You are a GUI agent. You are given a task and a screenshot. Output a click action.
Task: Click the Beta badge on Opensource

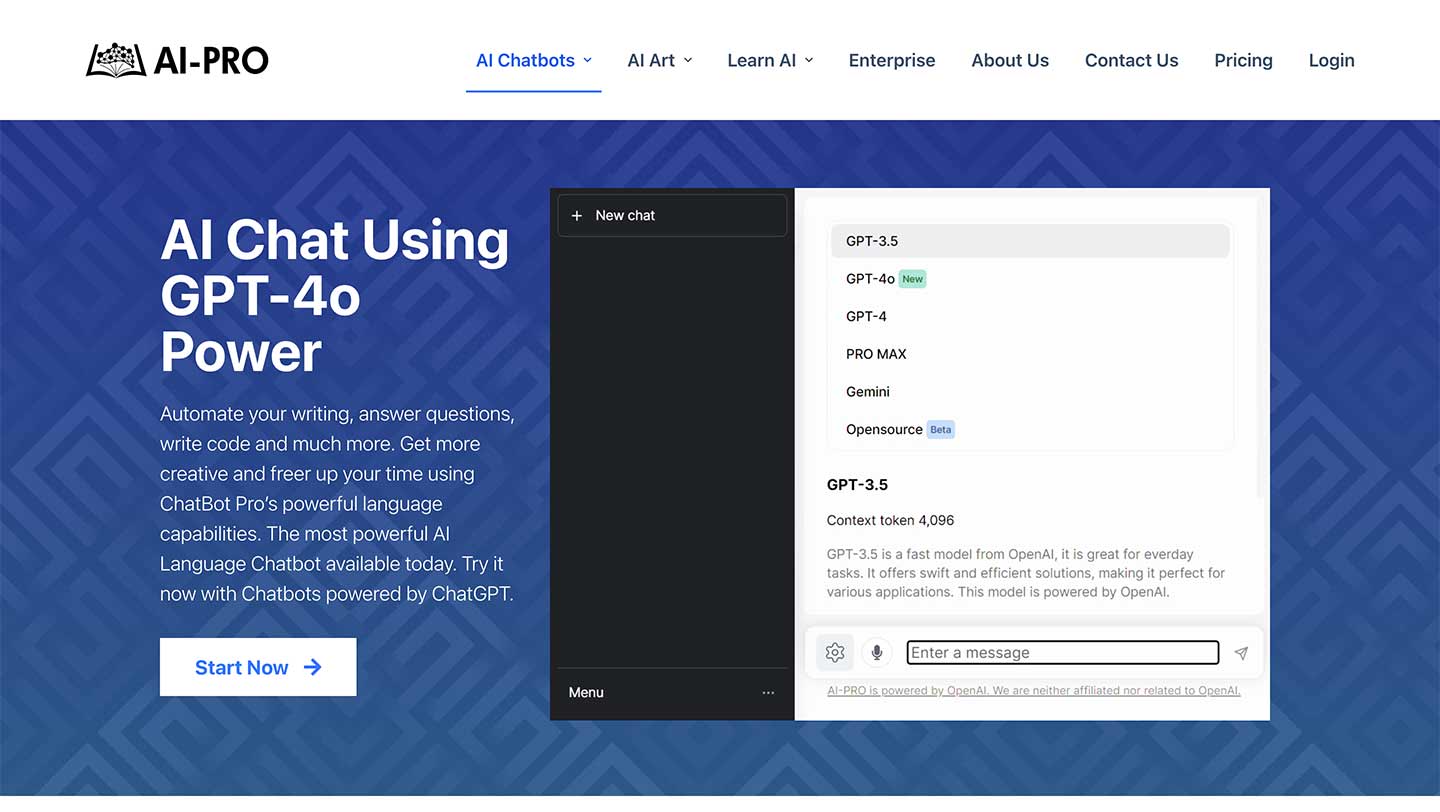[x=941, y=429]
